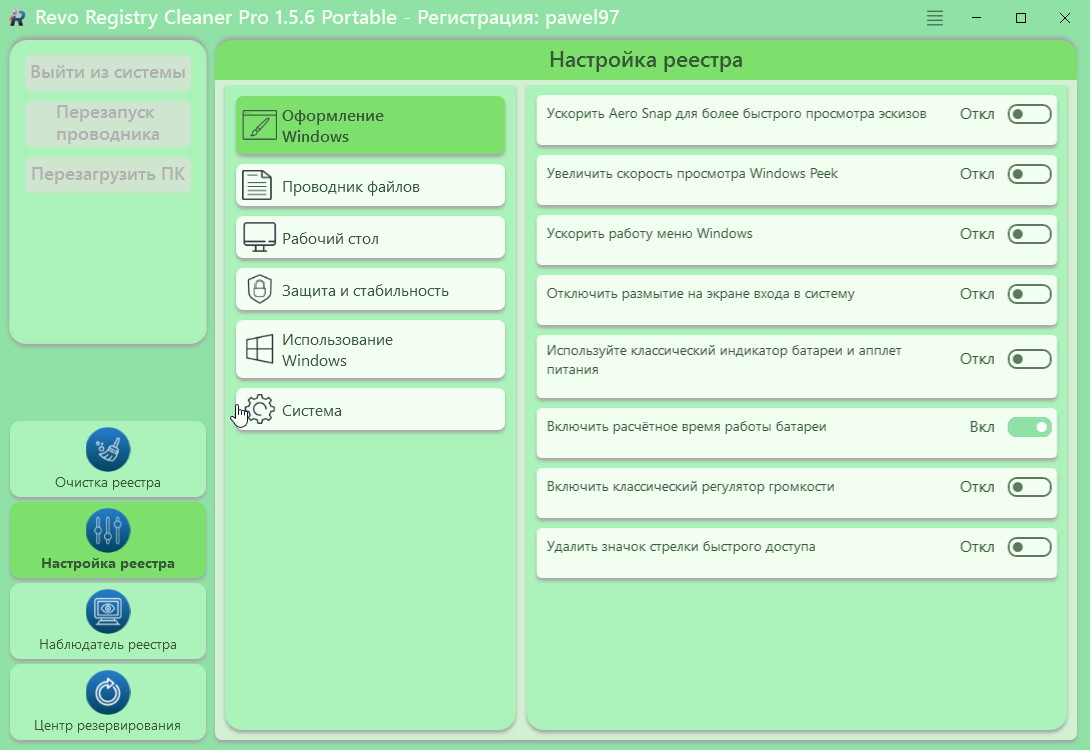Maximize the Revo Registry Cleaner window

(1020, 18)
